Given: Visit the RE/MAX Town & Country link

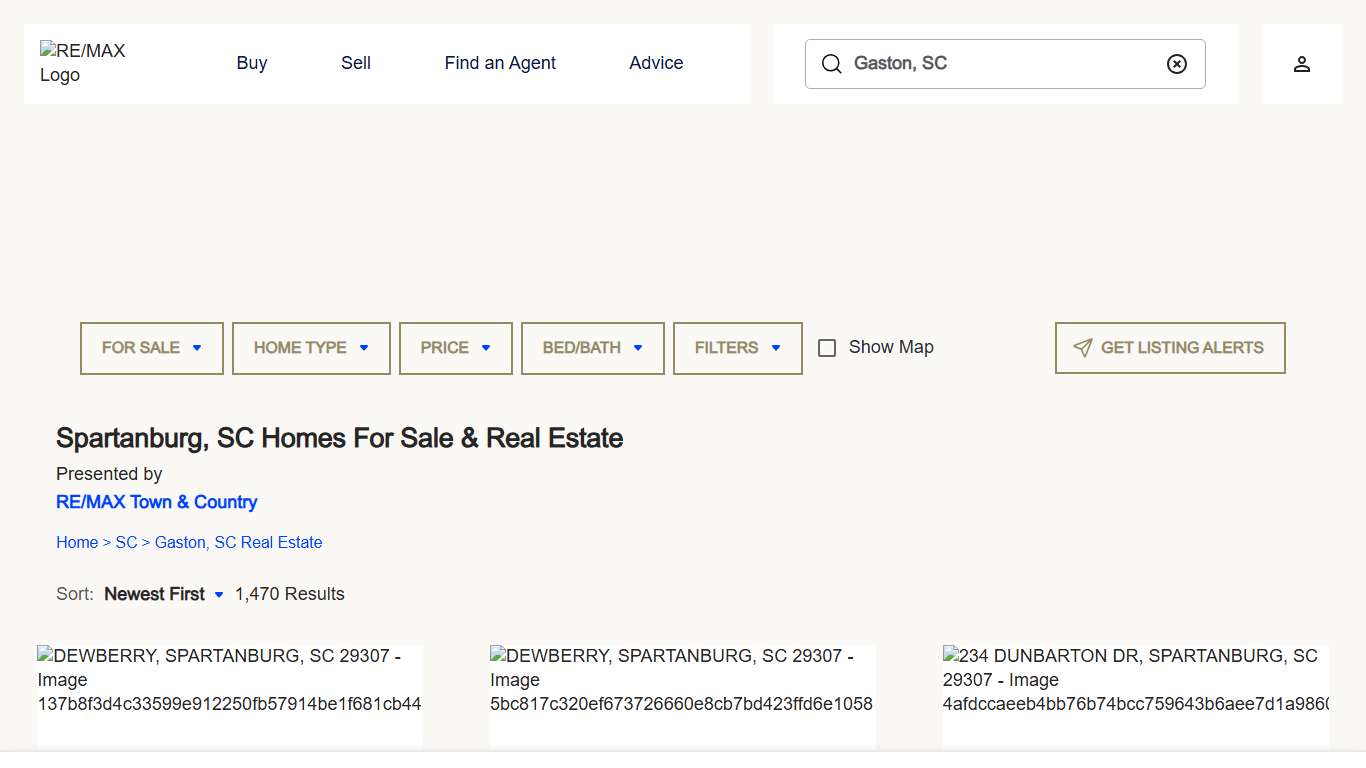Looking at the screenshot, I should (157, 502).
